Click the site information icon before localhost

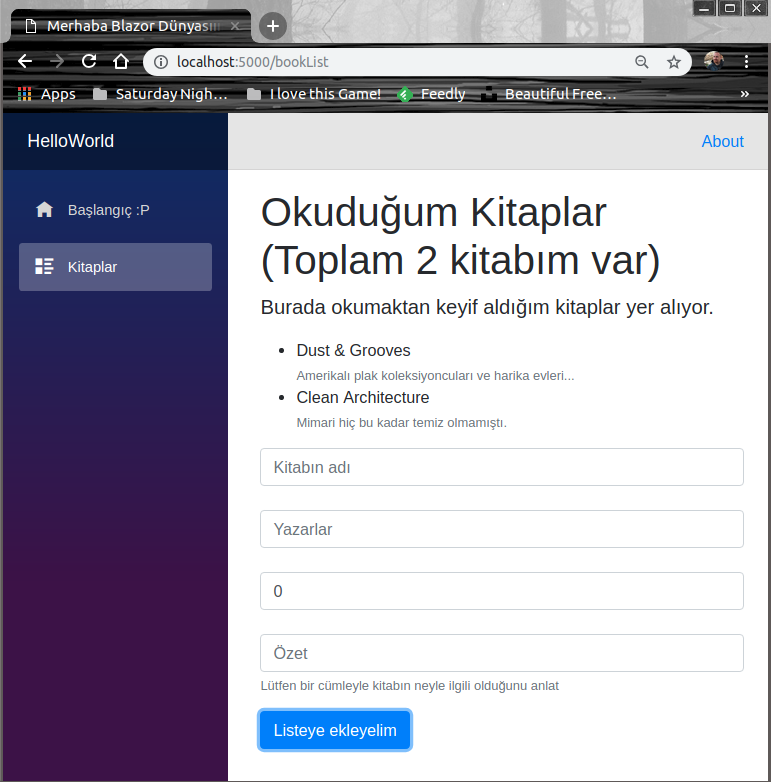click(x=161, y=62)
